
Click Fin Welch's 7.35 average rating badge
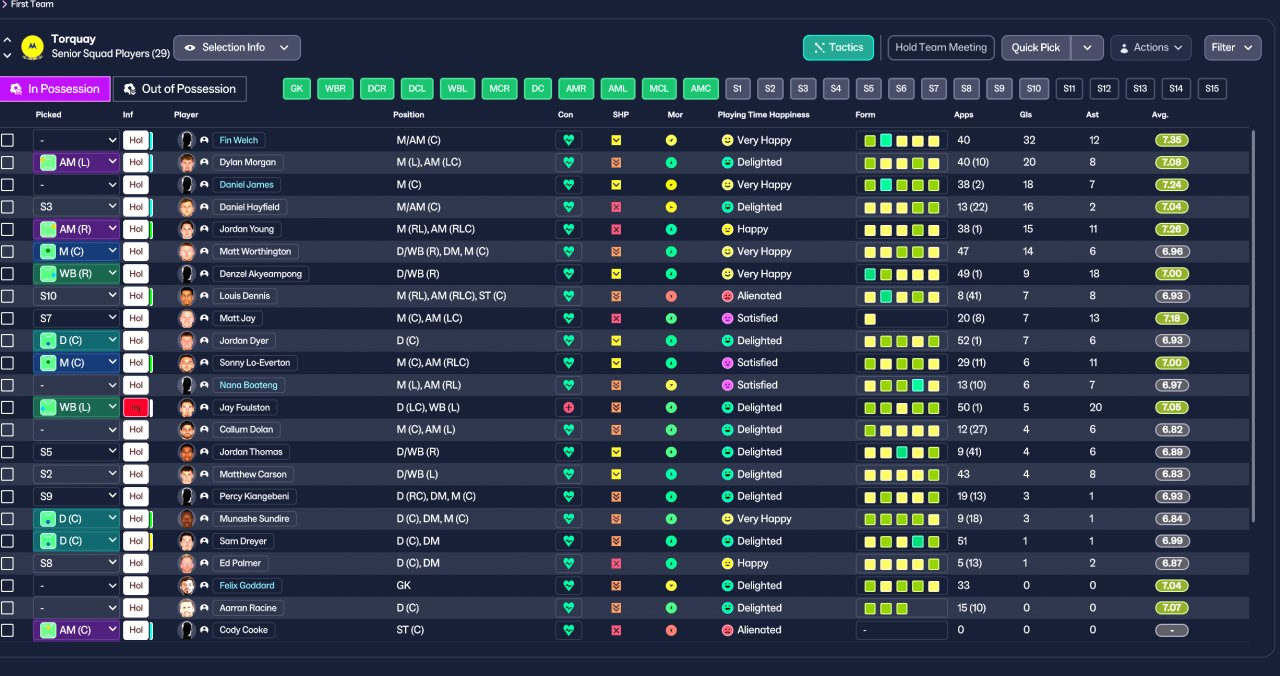[1172, 140]
